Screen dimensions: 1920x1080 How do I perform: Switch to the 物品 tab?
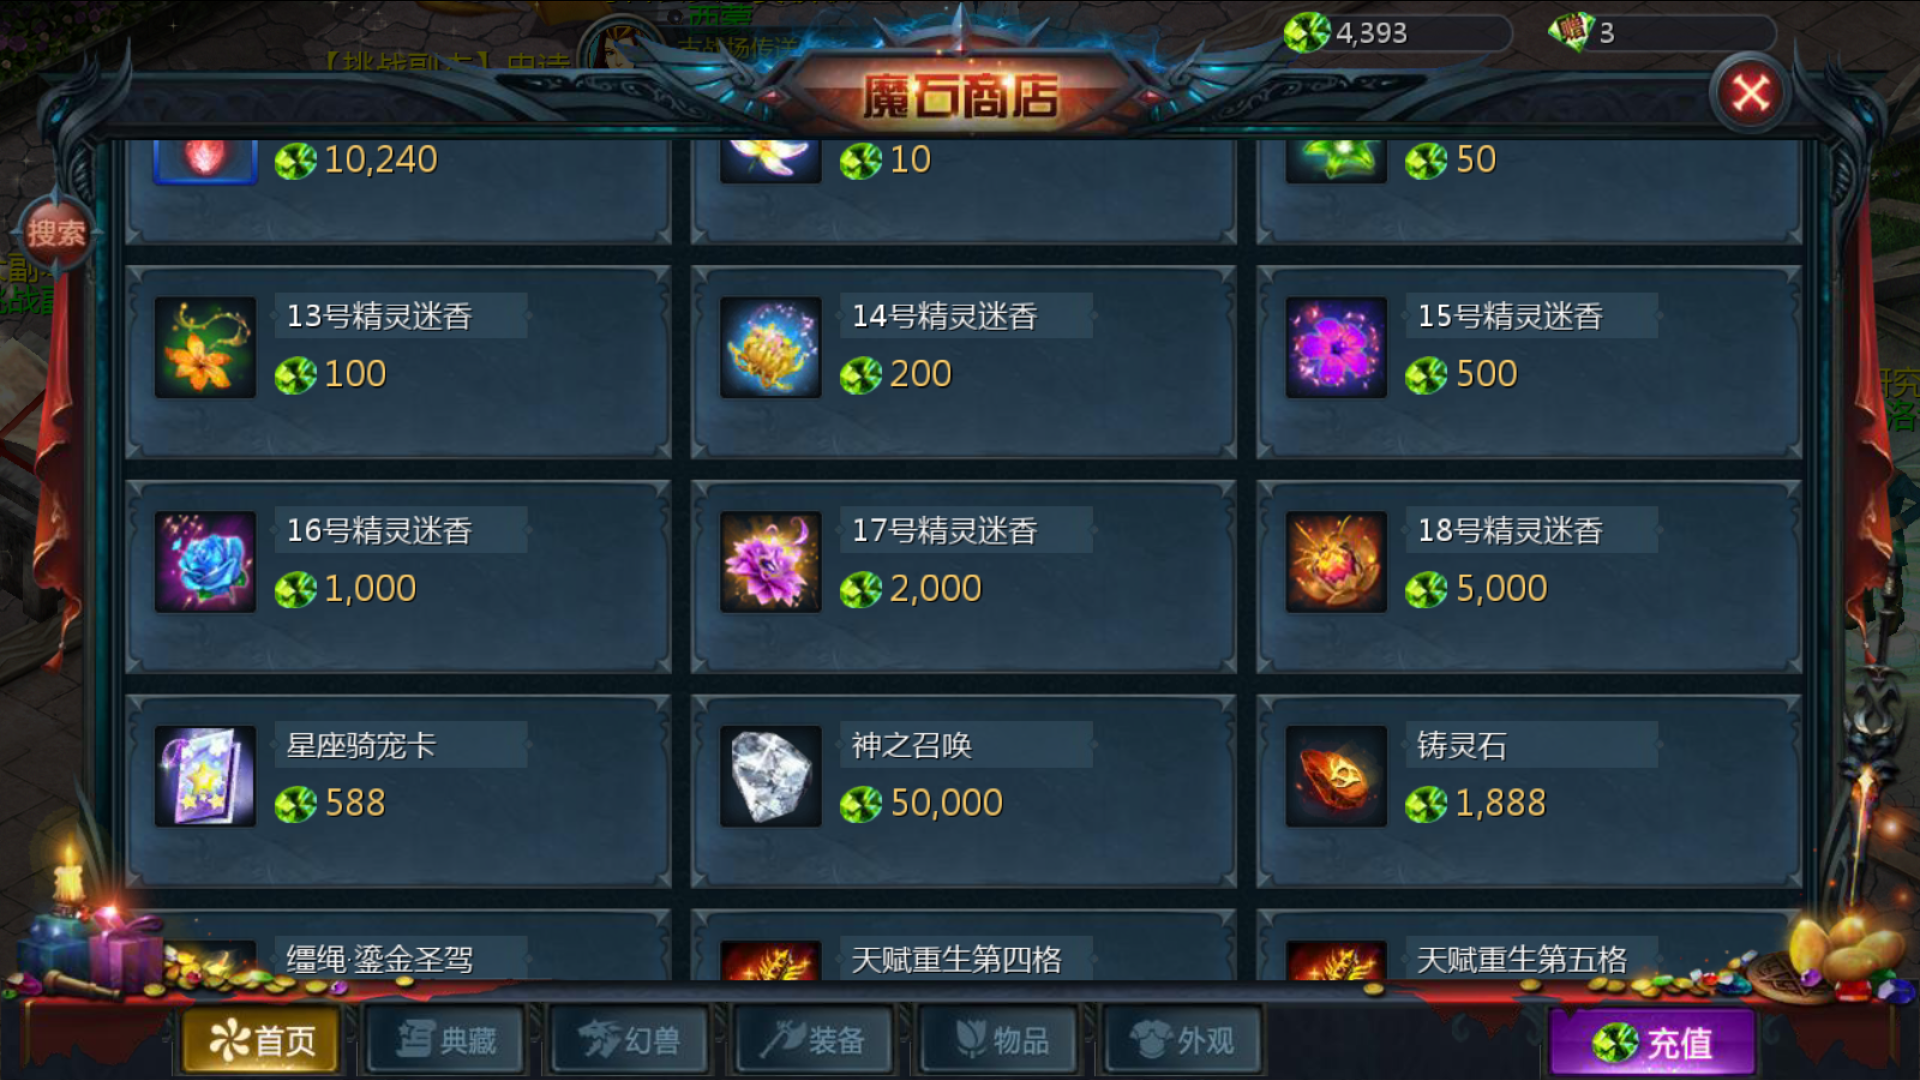[x=999, y=1041]
